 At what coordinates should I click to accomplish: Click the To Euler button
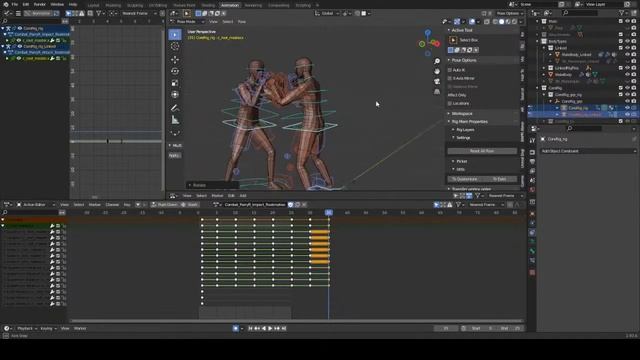coord(500,179)
